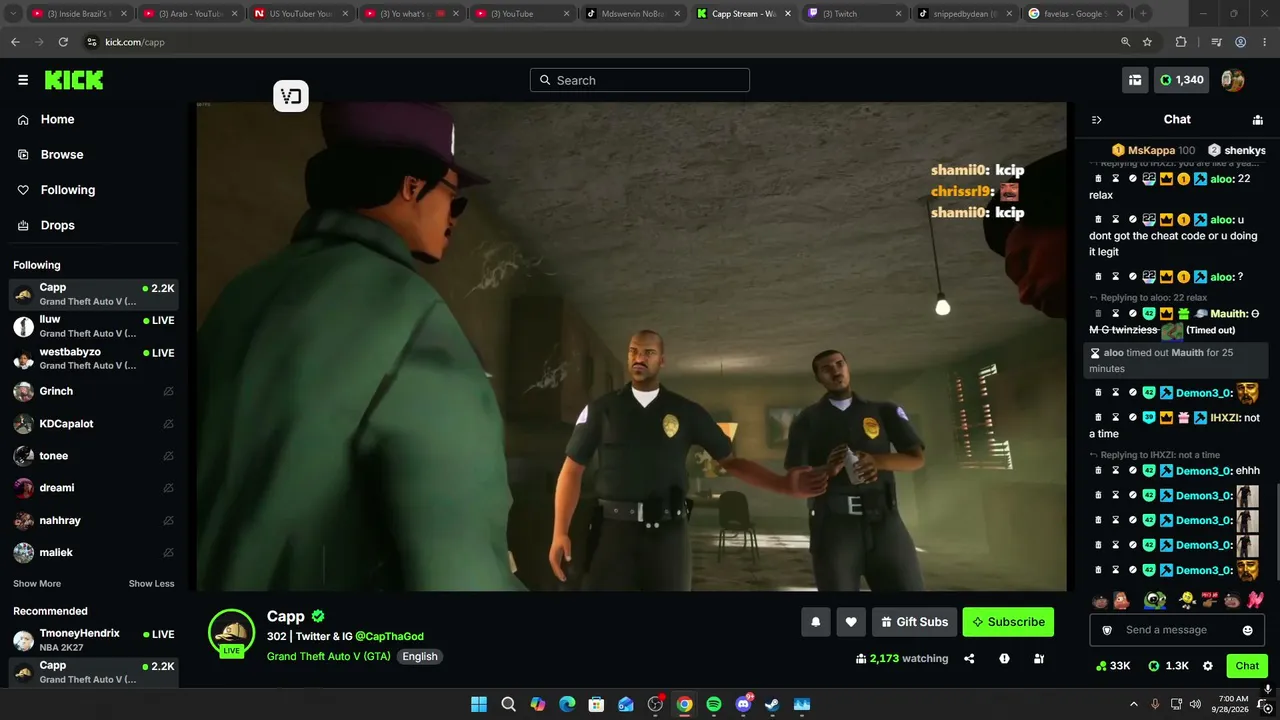Click the MsKappa top gifter entry
Image resolution: width=1280 pixels, height=720 pixels.
click(x=1153, y=150)
